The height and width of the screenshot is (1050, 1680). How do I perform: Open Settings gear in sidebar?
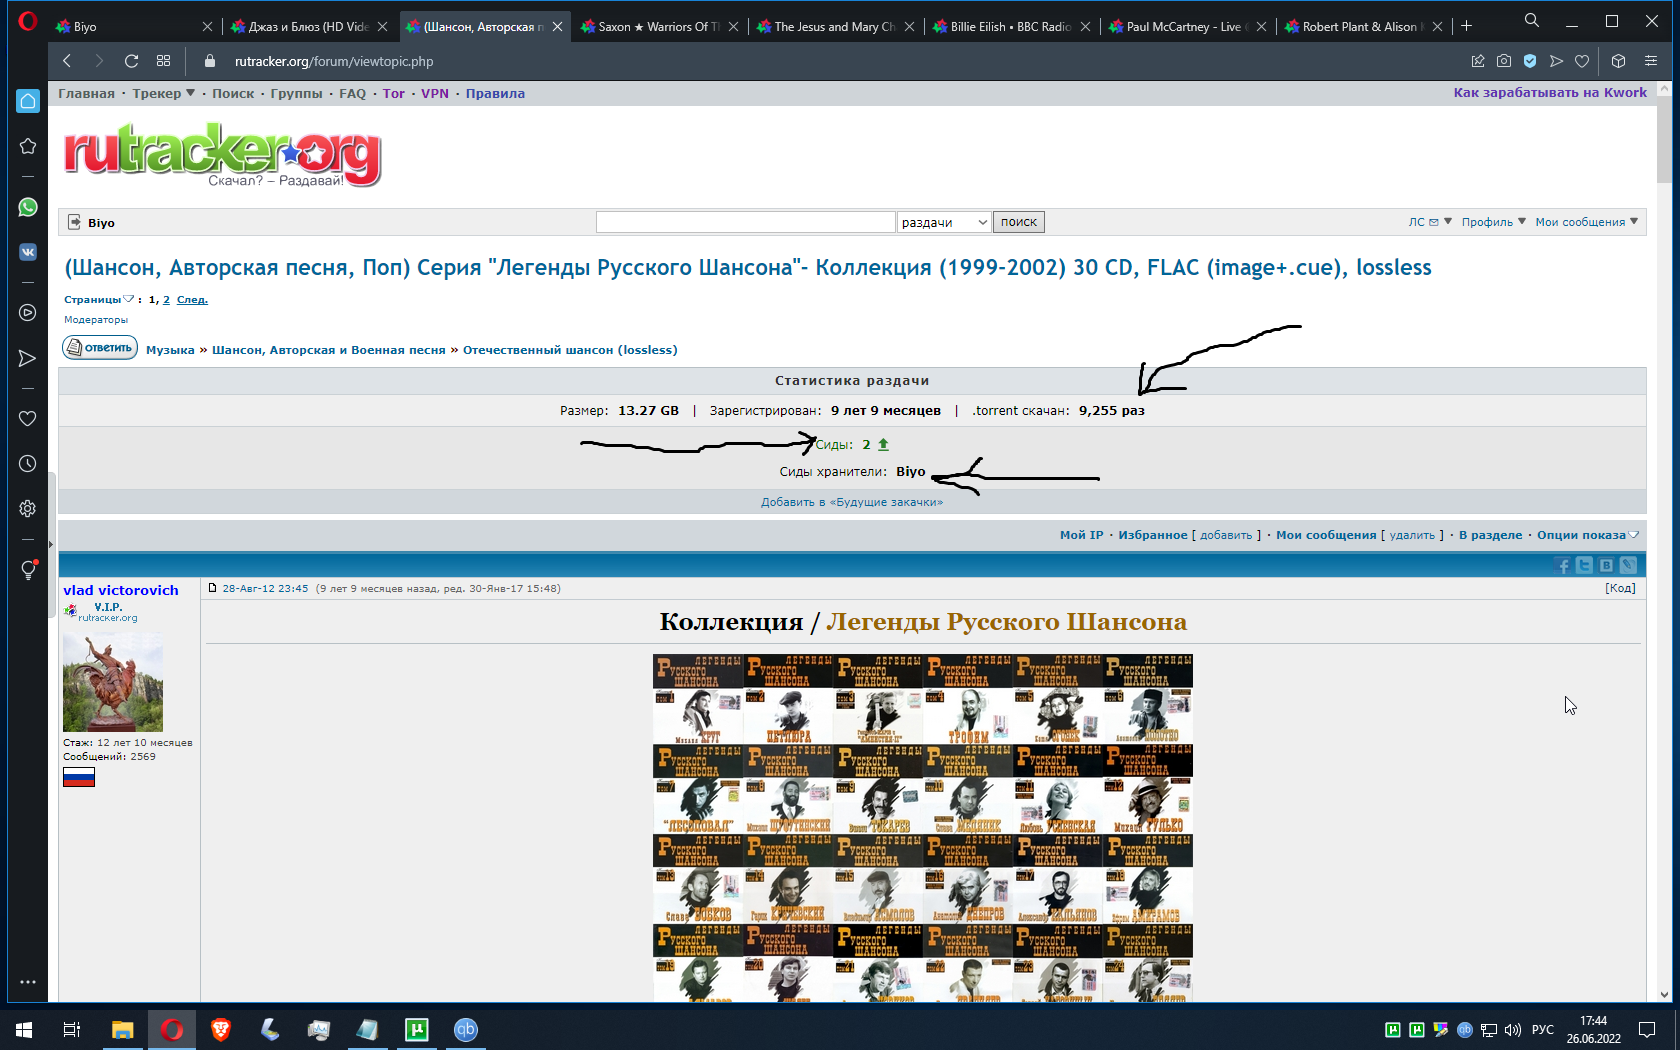pyautogui.click(x=28, y=509)
